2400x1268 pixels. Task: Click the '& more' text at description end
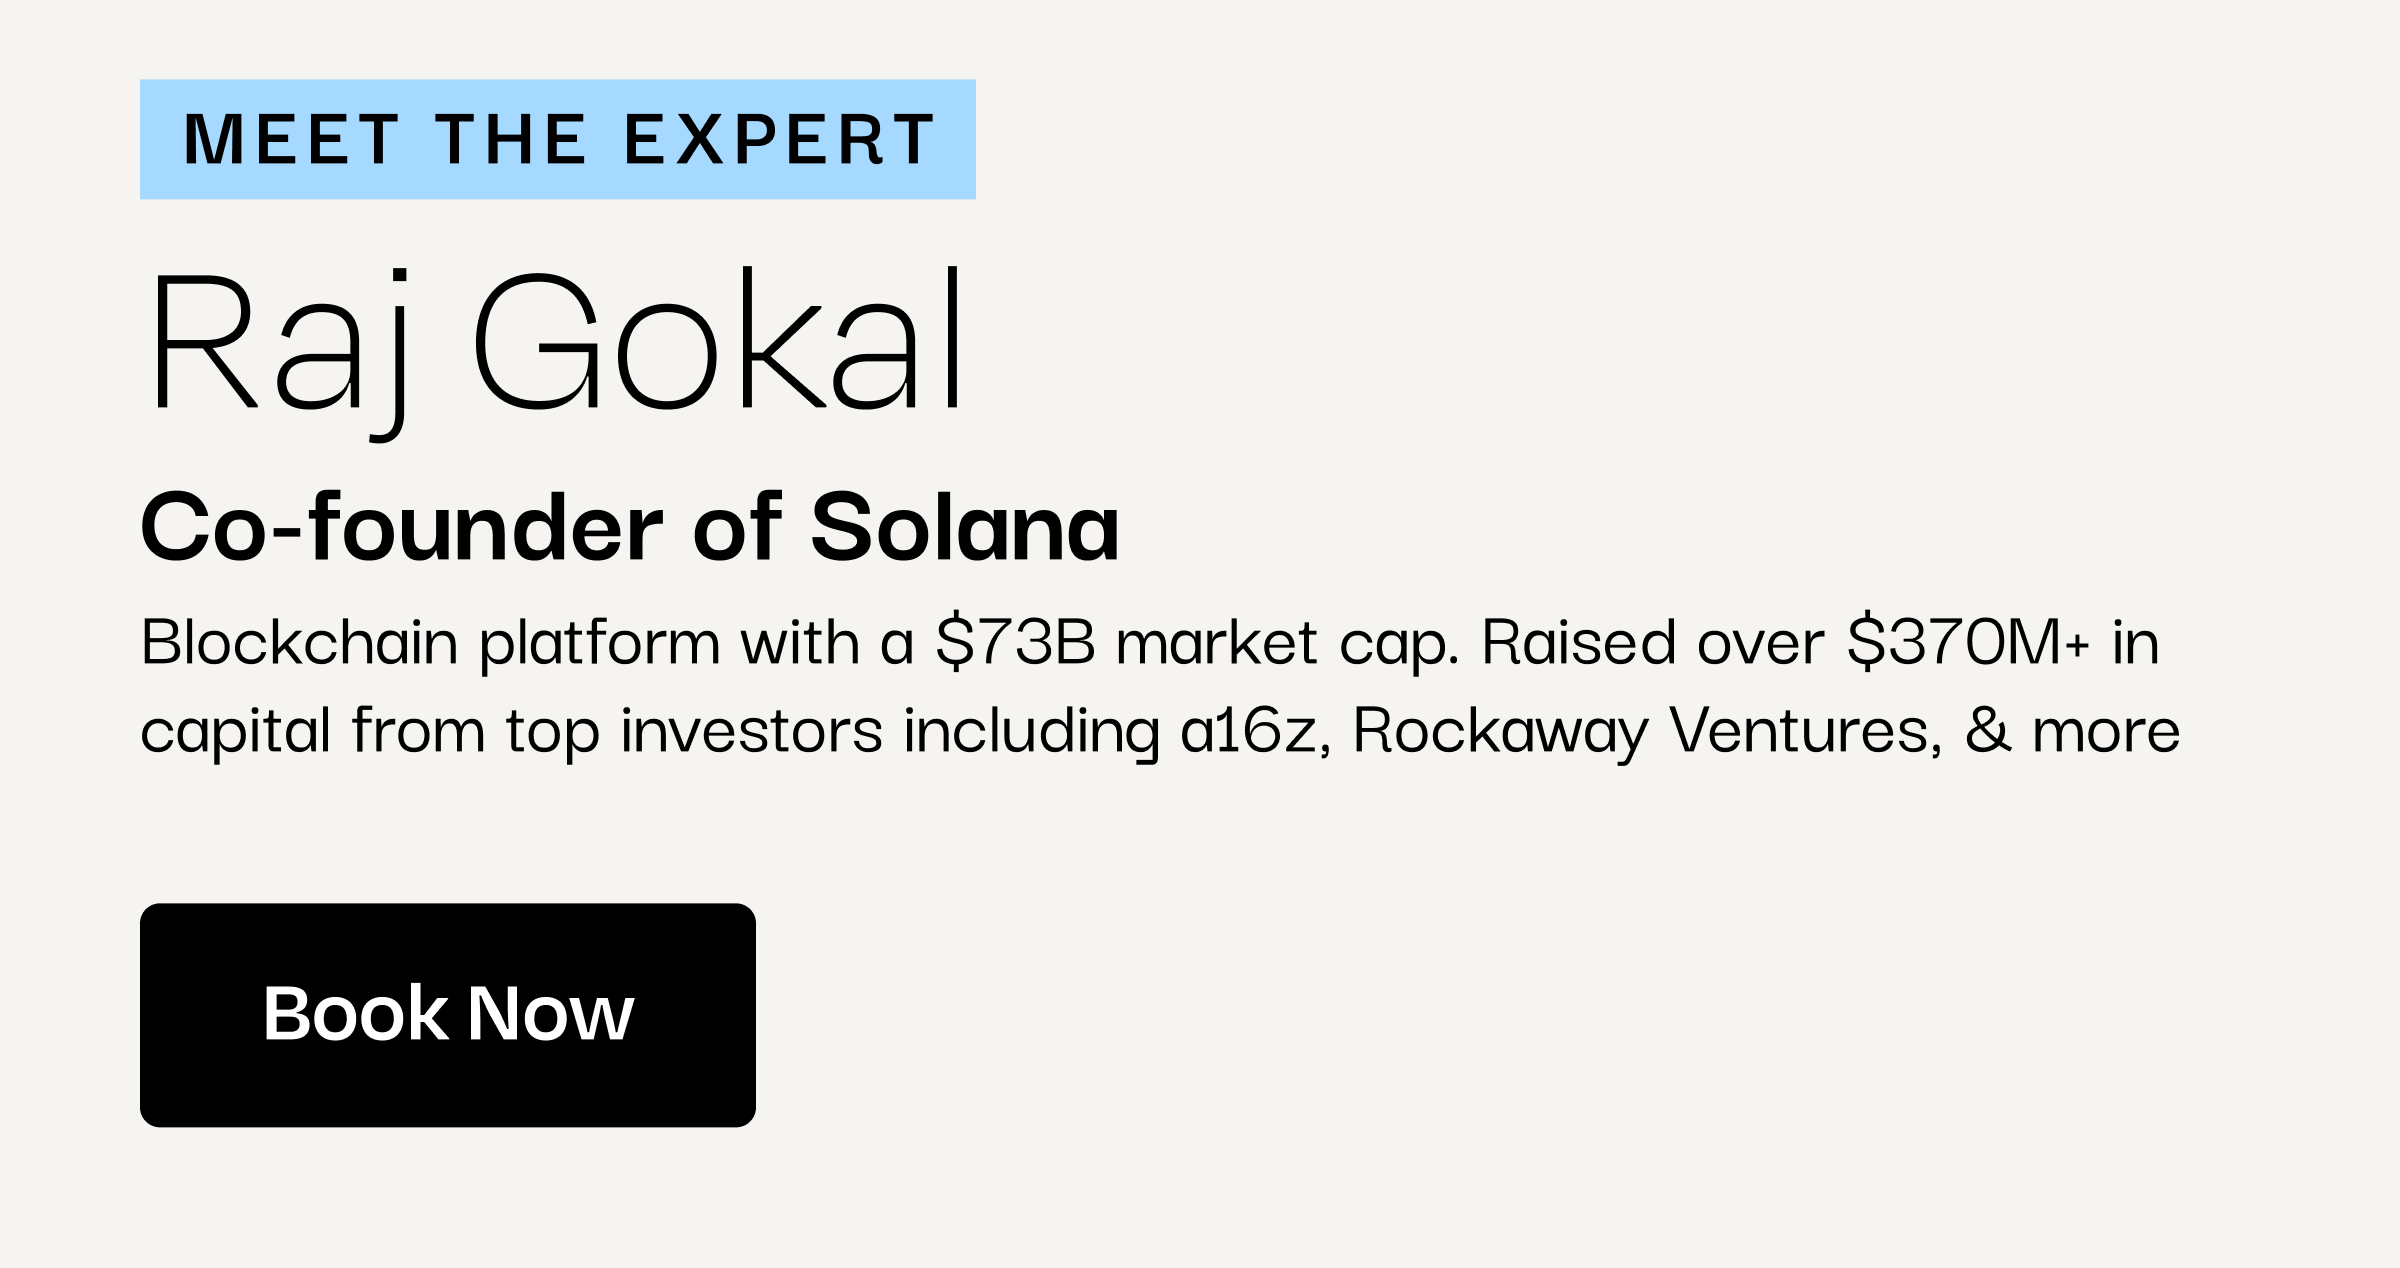click(x=2073, y=731)
